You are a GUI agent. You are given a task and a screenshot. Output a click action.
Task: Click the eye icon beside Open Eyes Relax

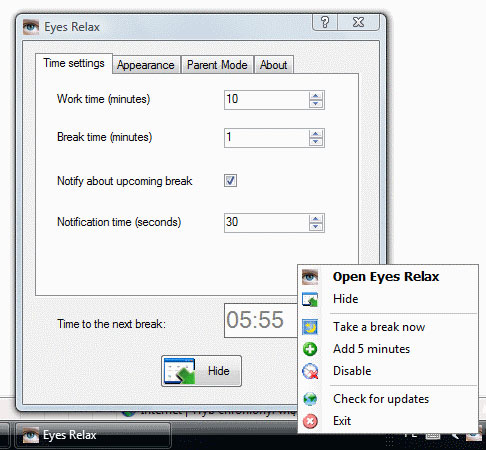pos(310,277)
